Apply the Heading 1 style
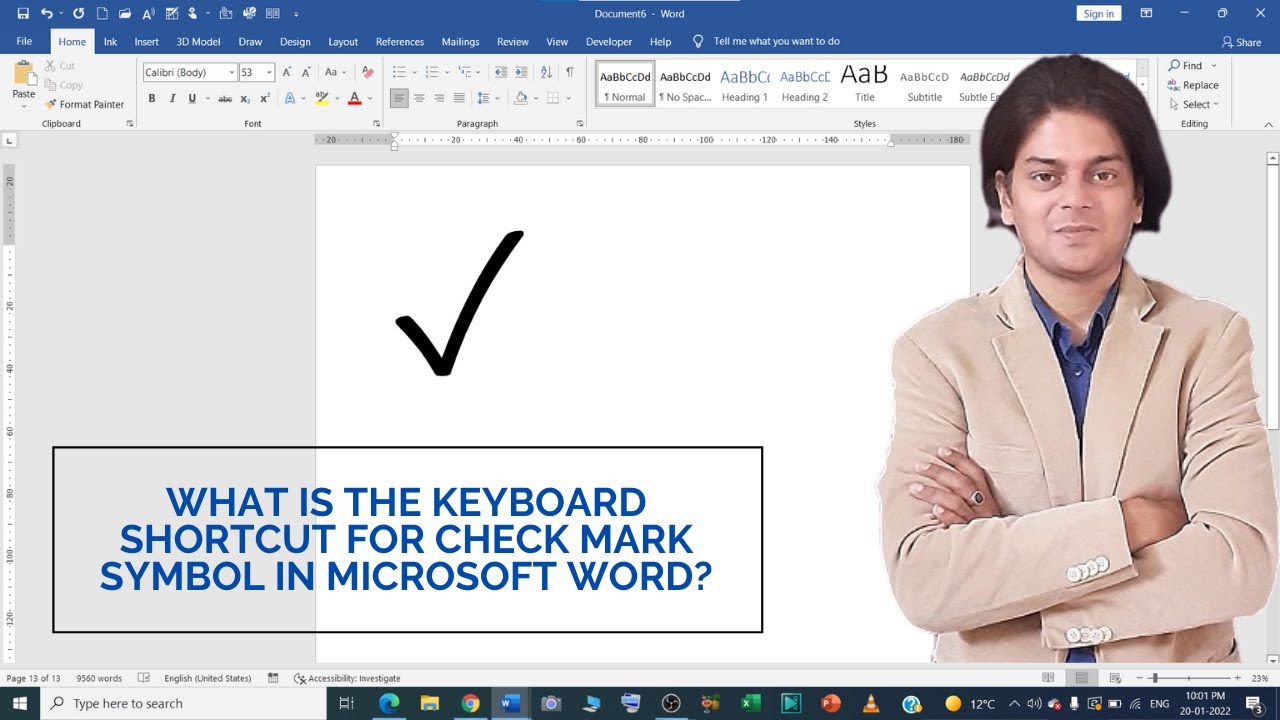Image resolution: width=1280 pixels, height=720 pixels. coord(745,82)
